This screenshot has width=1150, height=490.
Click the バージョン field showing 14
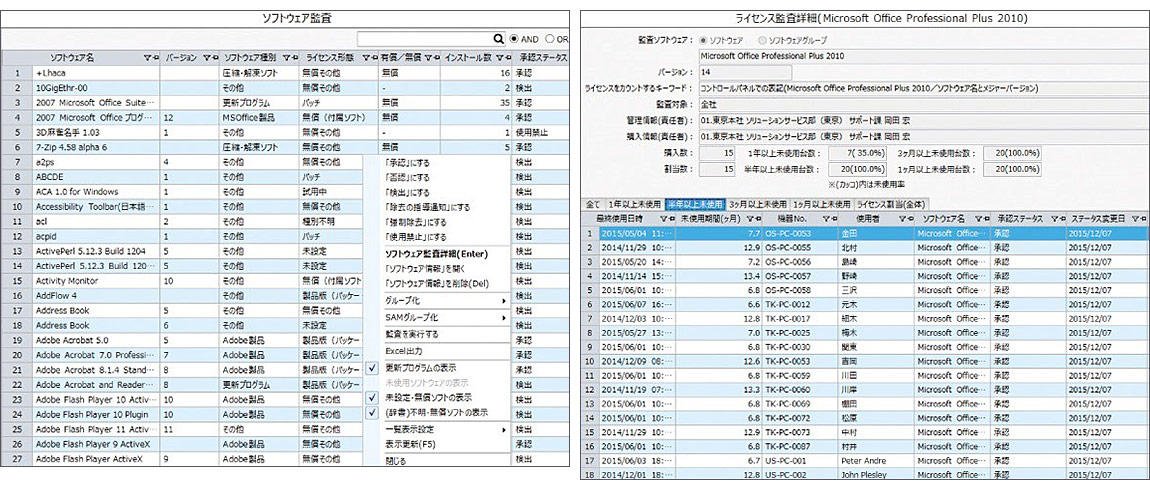pyautogui.click(x=745, y=72)
